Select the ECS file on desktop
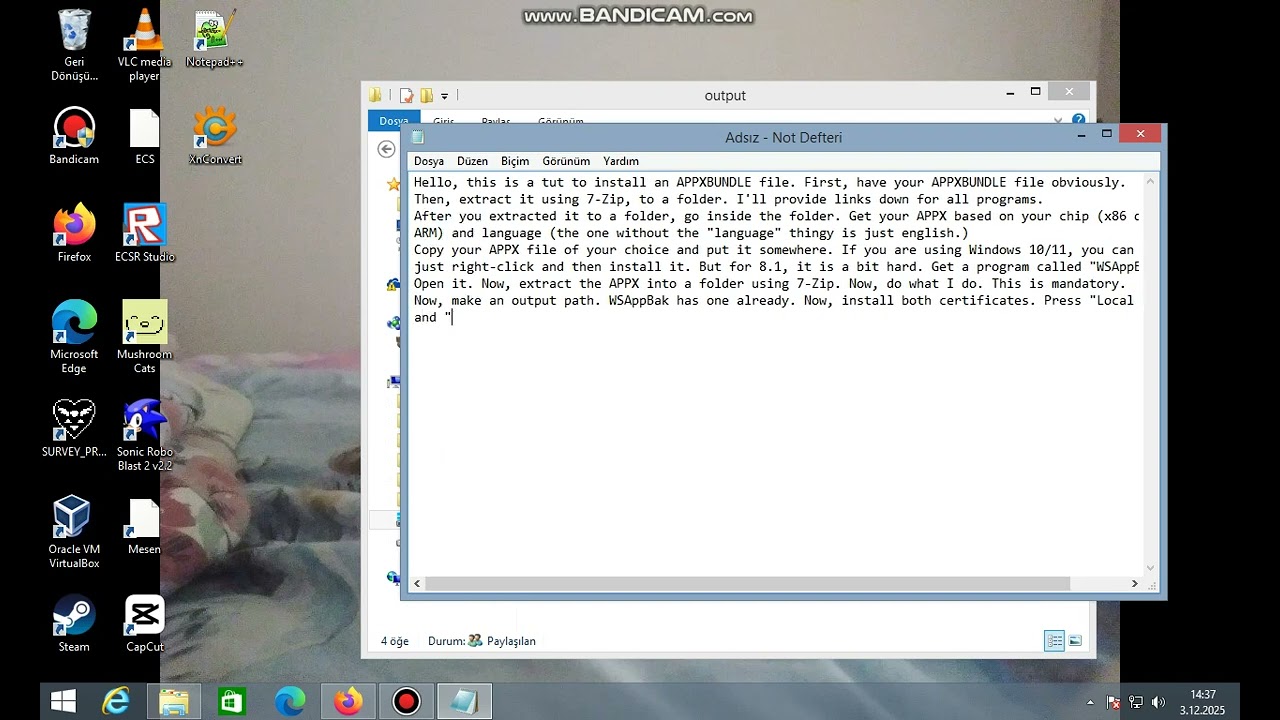 tap(144, 137)
